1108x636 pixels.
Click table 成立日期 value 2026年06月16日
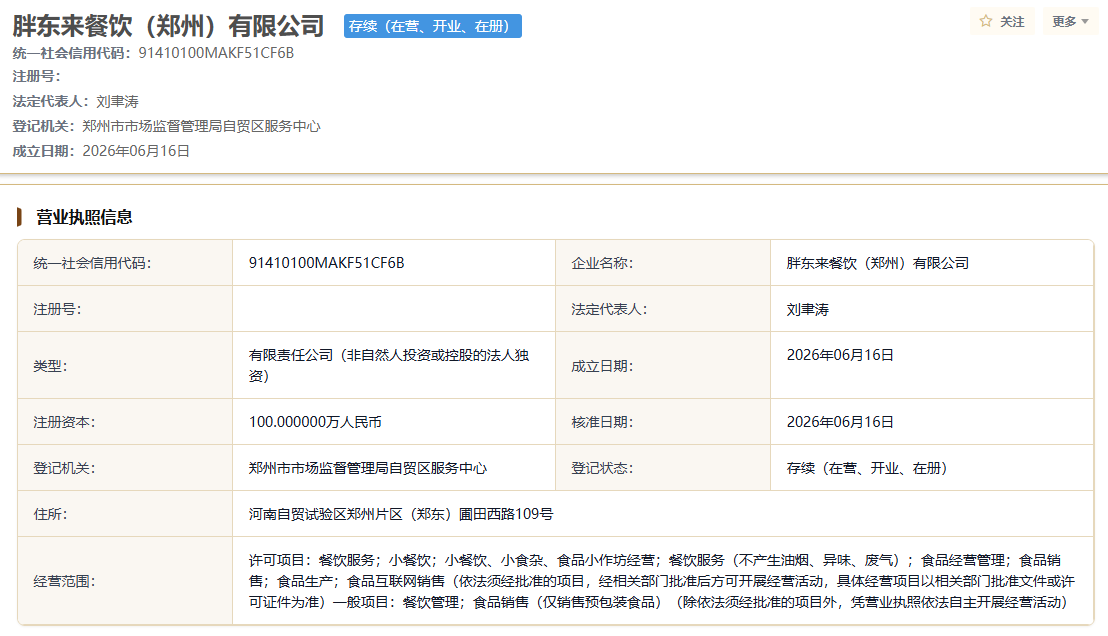[840, 355]
